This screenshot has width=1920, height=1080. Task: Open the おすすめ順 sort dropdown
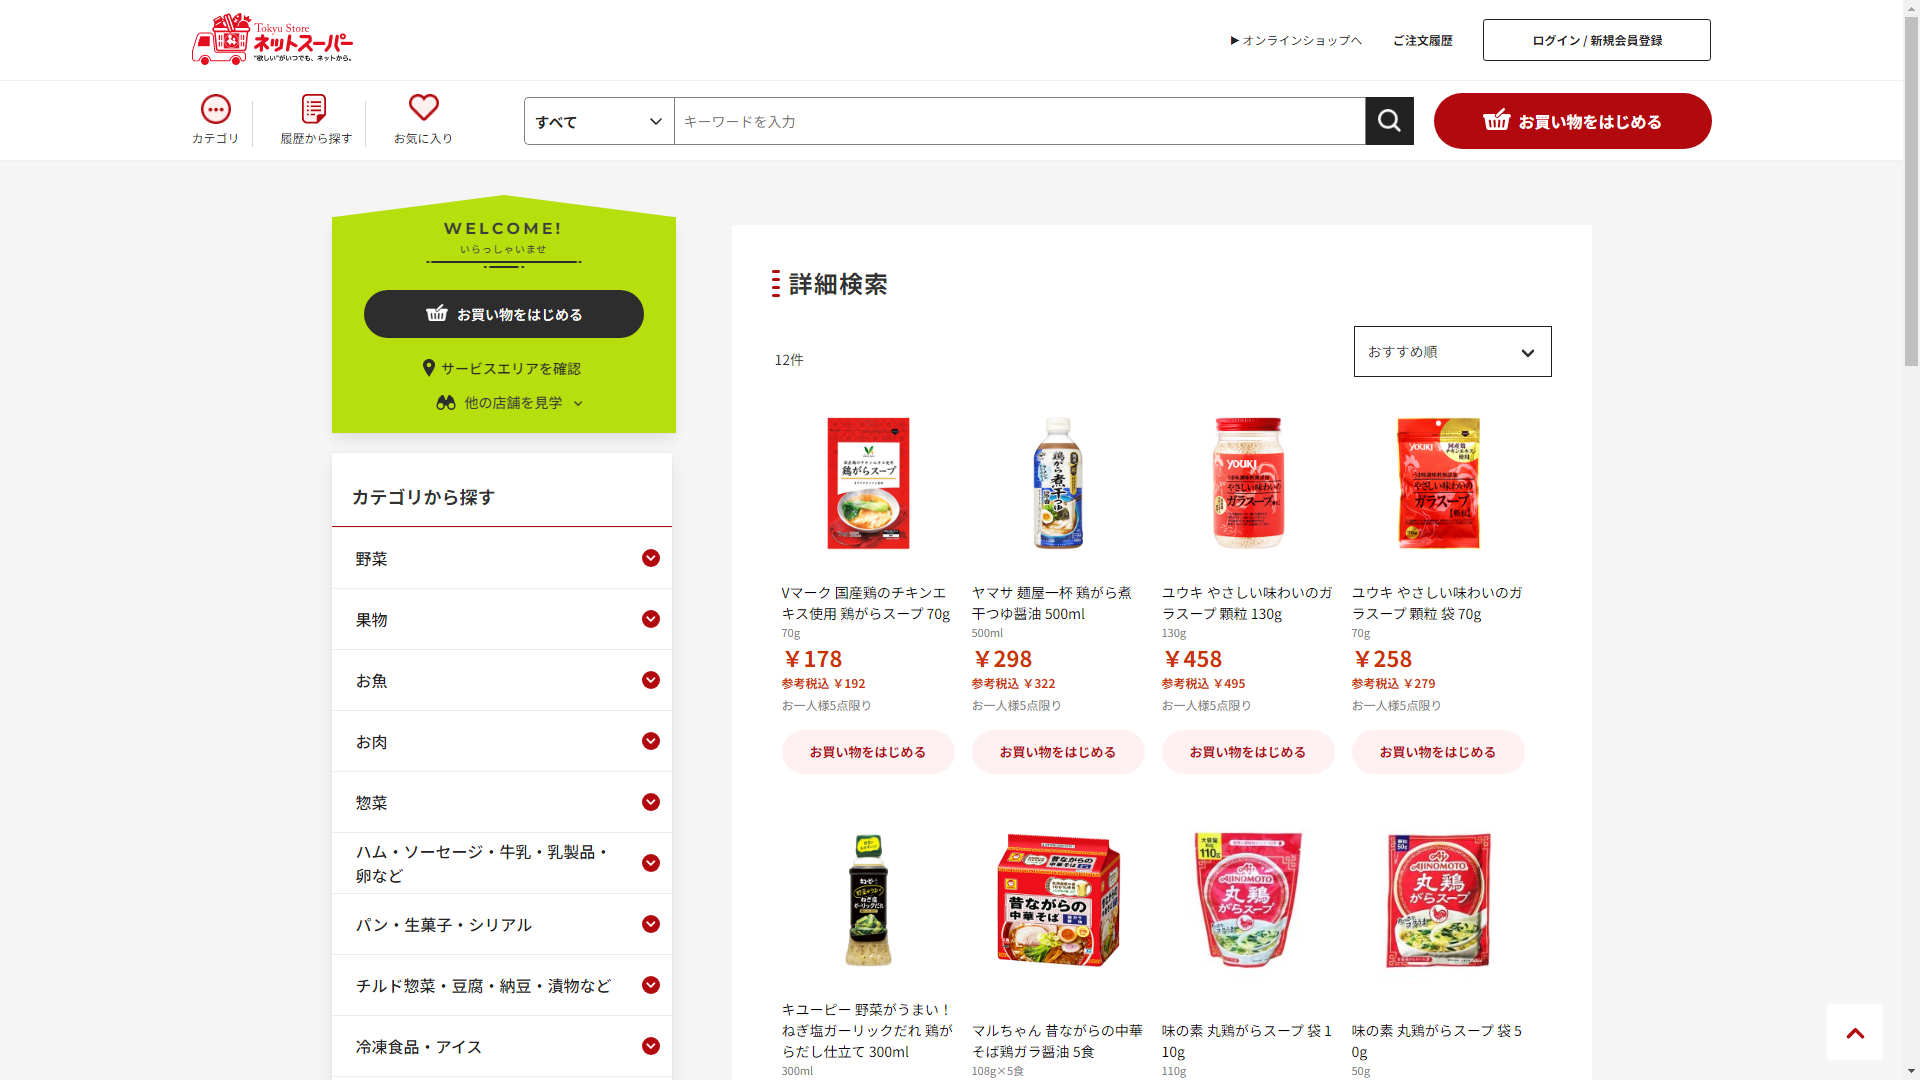(x=1452, y=352)
